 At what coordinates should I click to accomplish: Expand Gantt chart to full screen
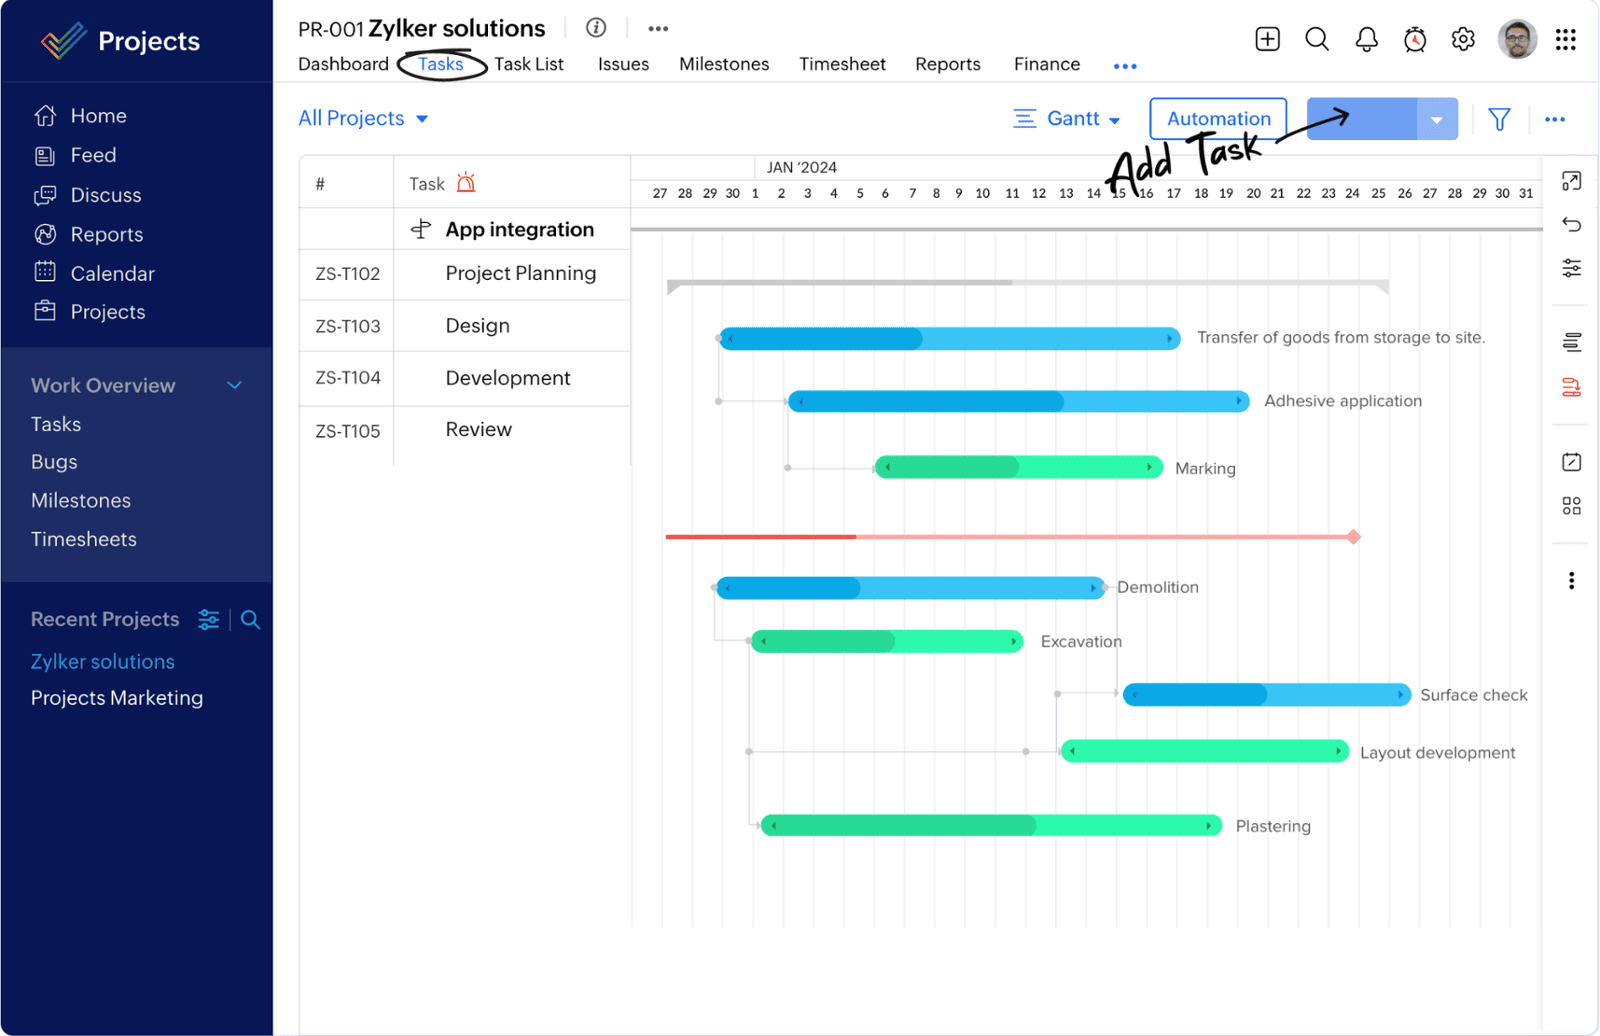point(1571,181)
